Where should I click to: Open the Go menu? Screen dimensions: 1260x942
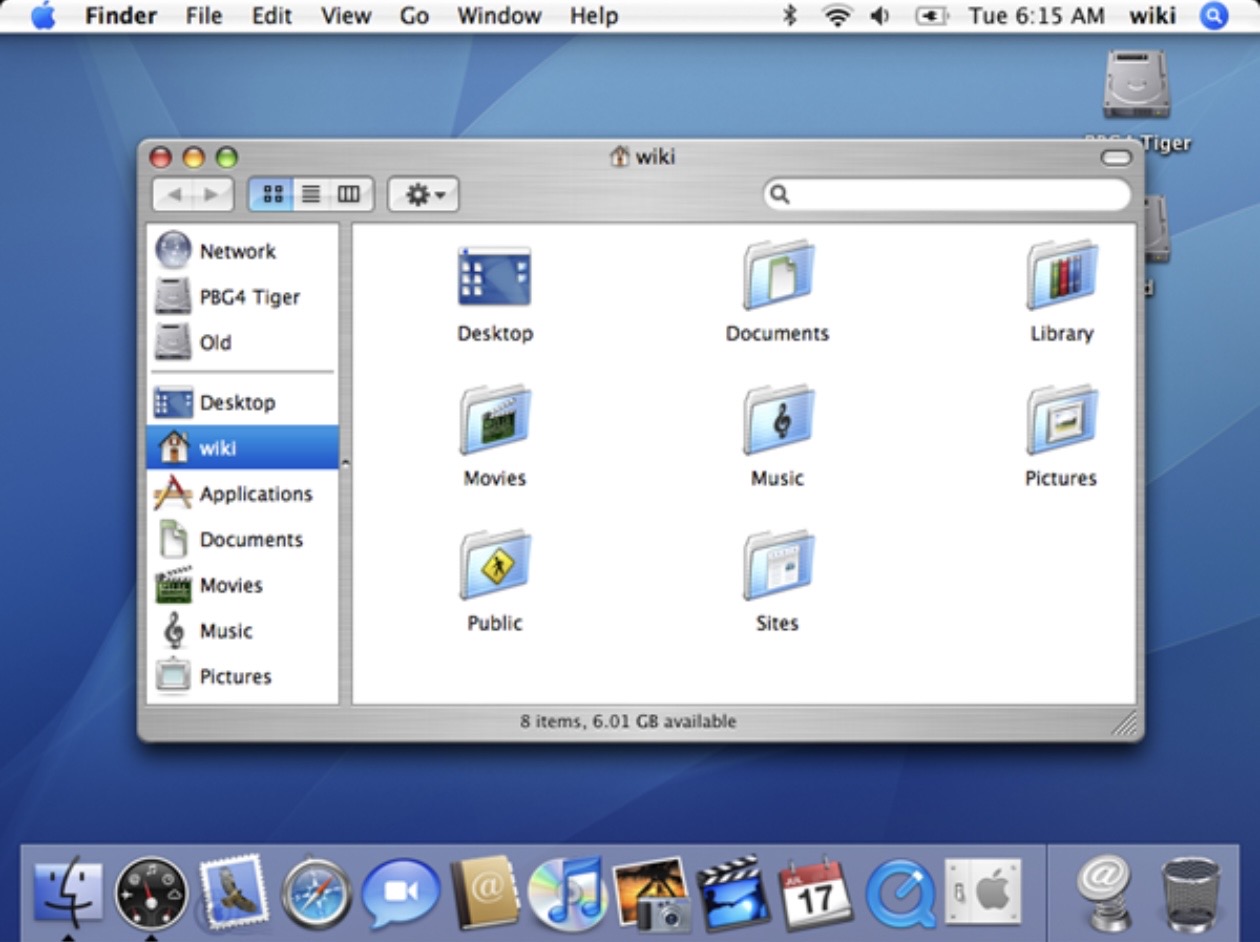coord(414,16)
